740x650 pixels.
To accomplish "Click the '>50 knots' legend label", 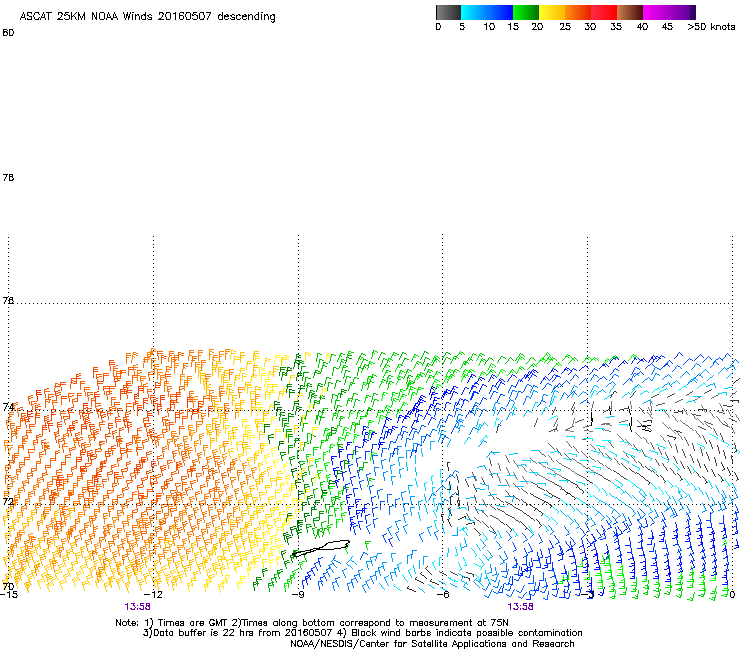I will (x=711, y=27).
